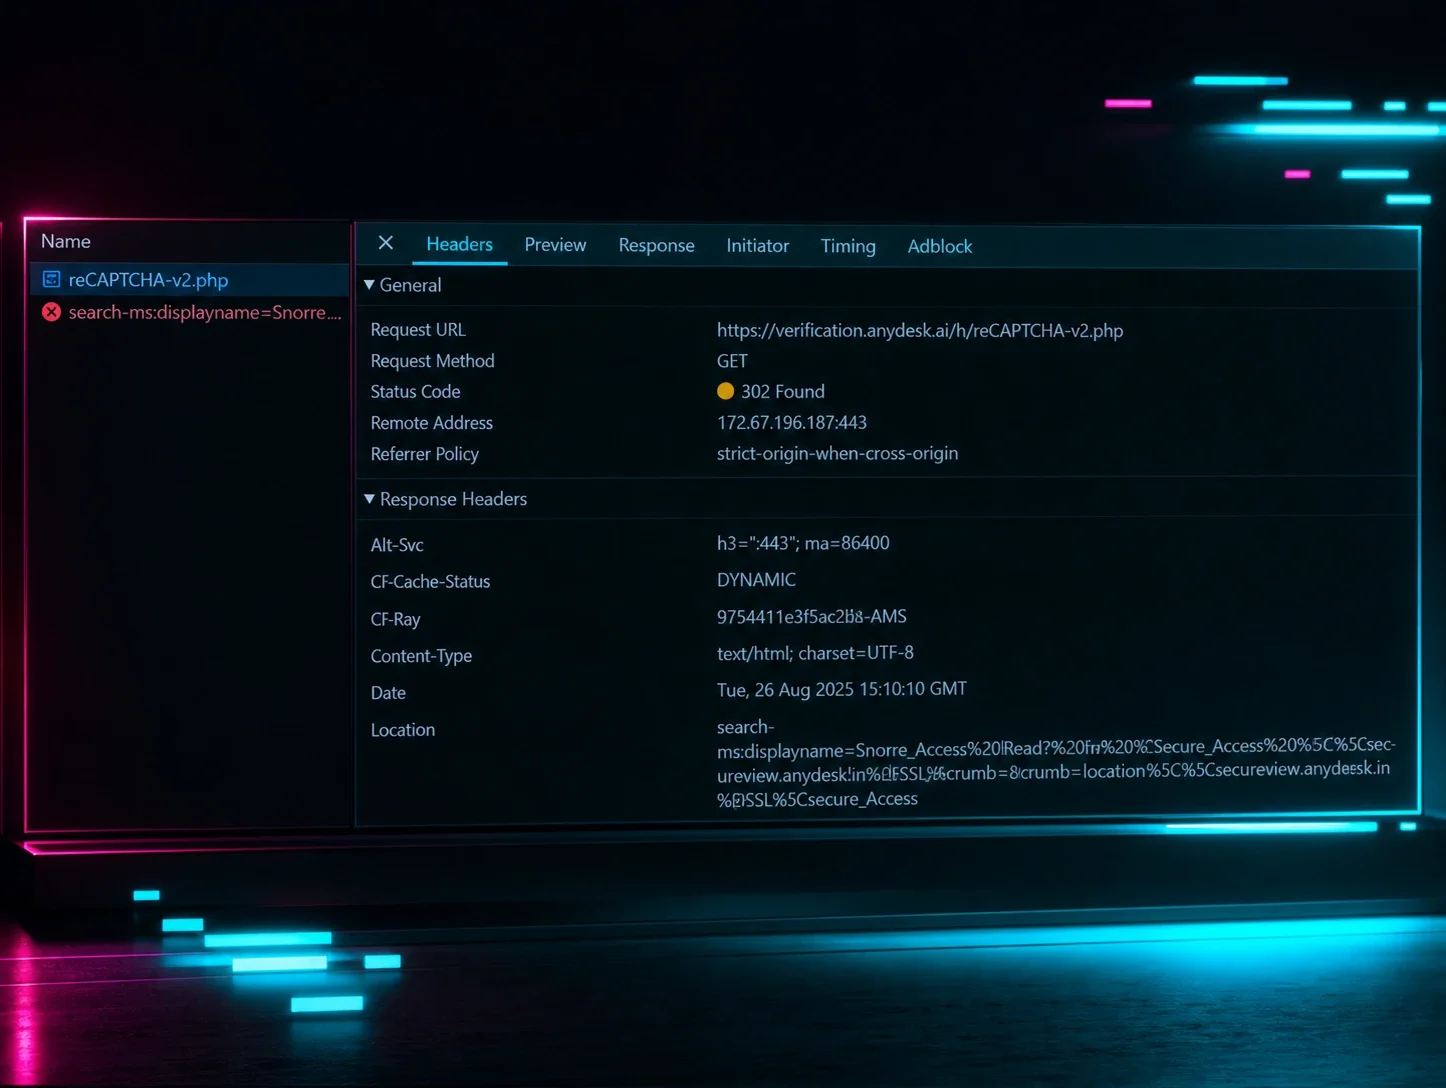This screenshot has height=1088, width=1446.
Task: Click the 'Remote Address' label
Action: [432, 423]
